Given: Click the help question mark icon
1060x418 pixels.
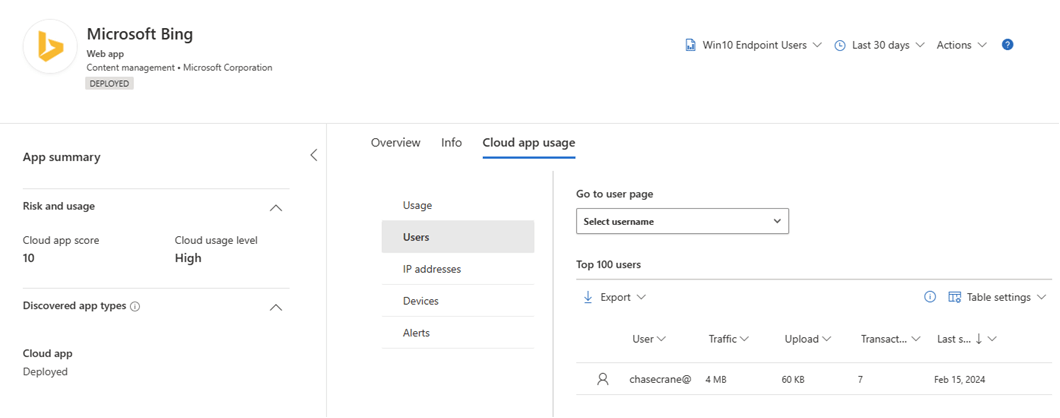Looking at the screenshot, I should [x=1007, y=45].
